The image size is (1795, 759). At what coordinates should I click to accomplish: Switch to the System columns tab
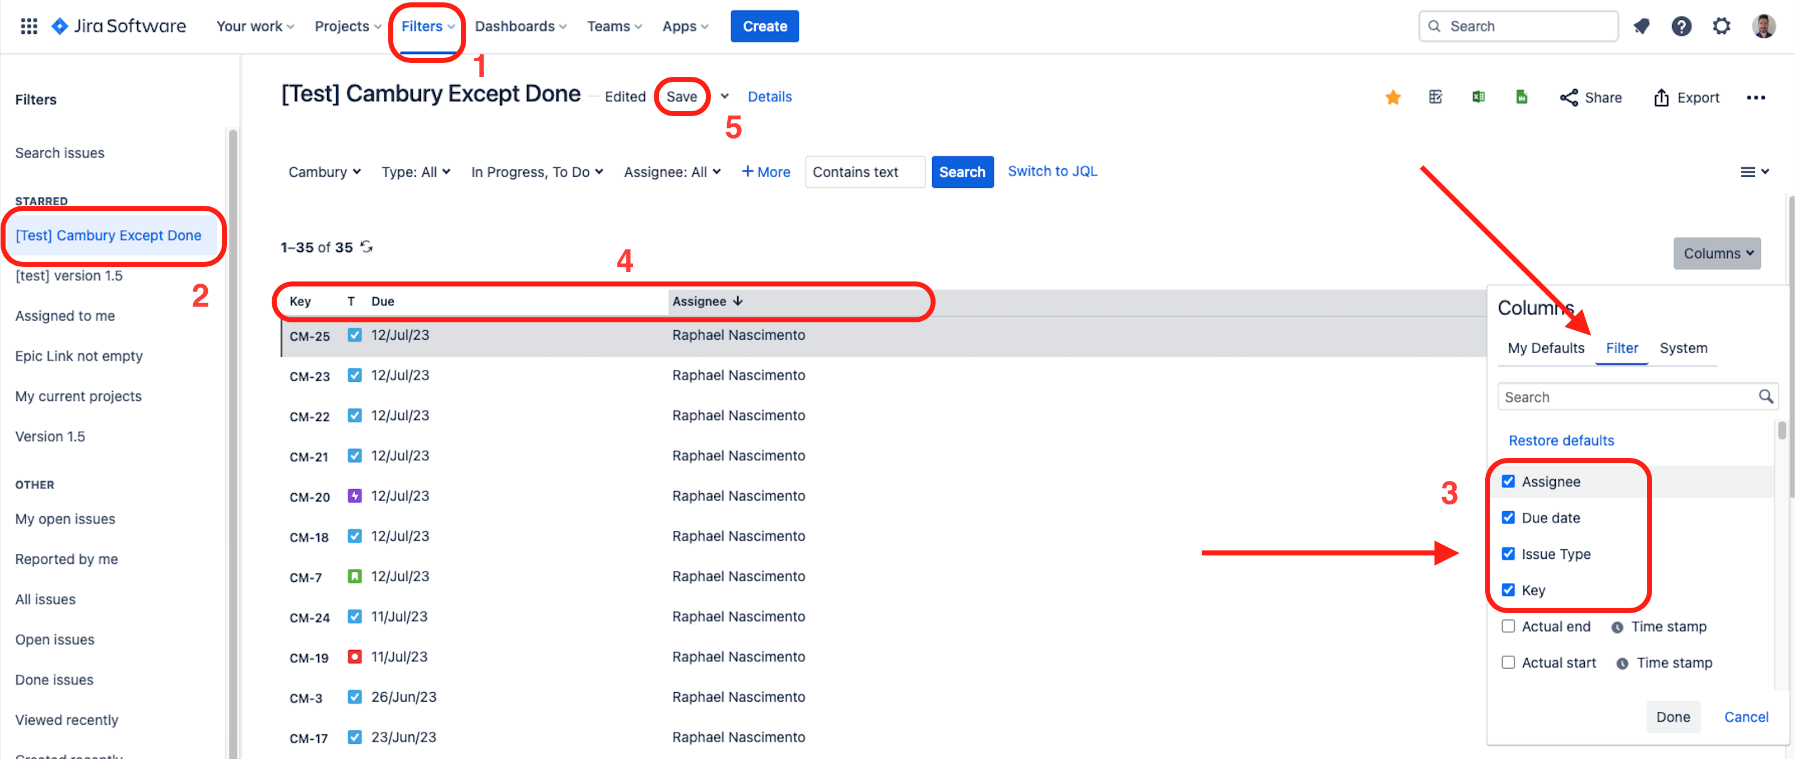(1683, 348)
